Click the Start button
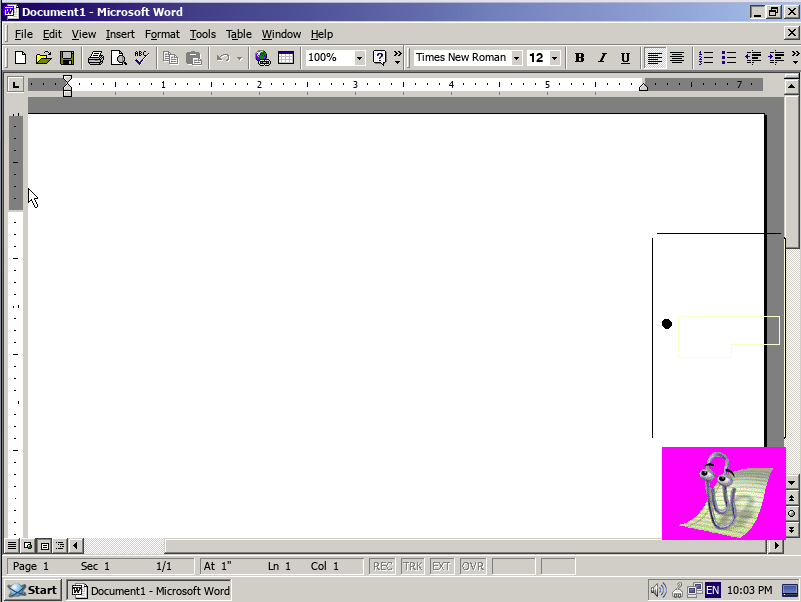Viewport: 801px width, 602px height. 33,590
